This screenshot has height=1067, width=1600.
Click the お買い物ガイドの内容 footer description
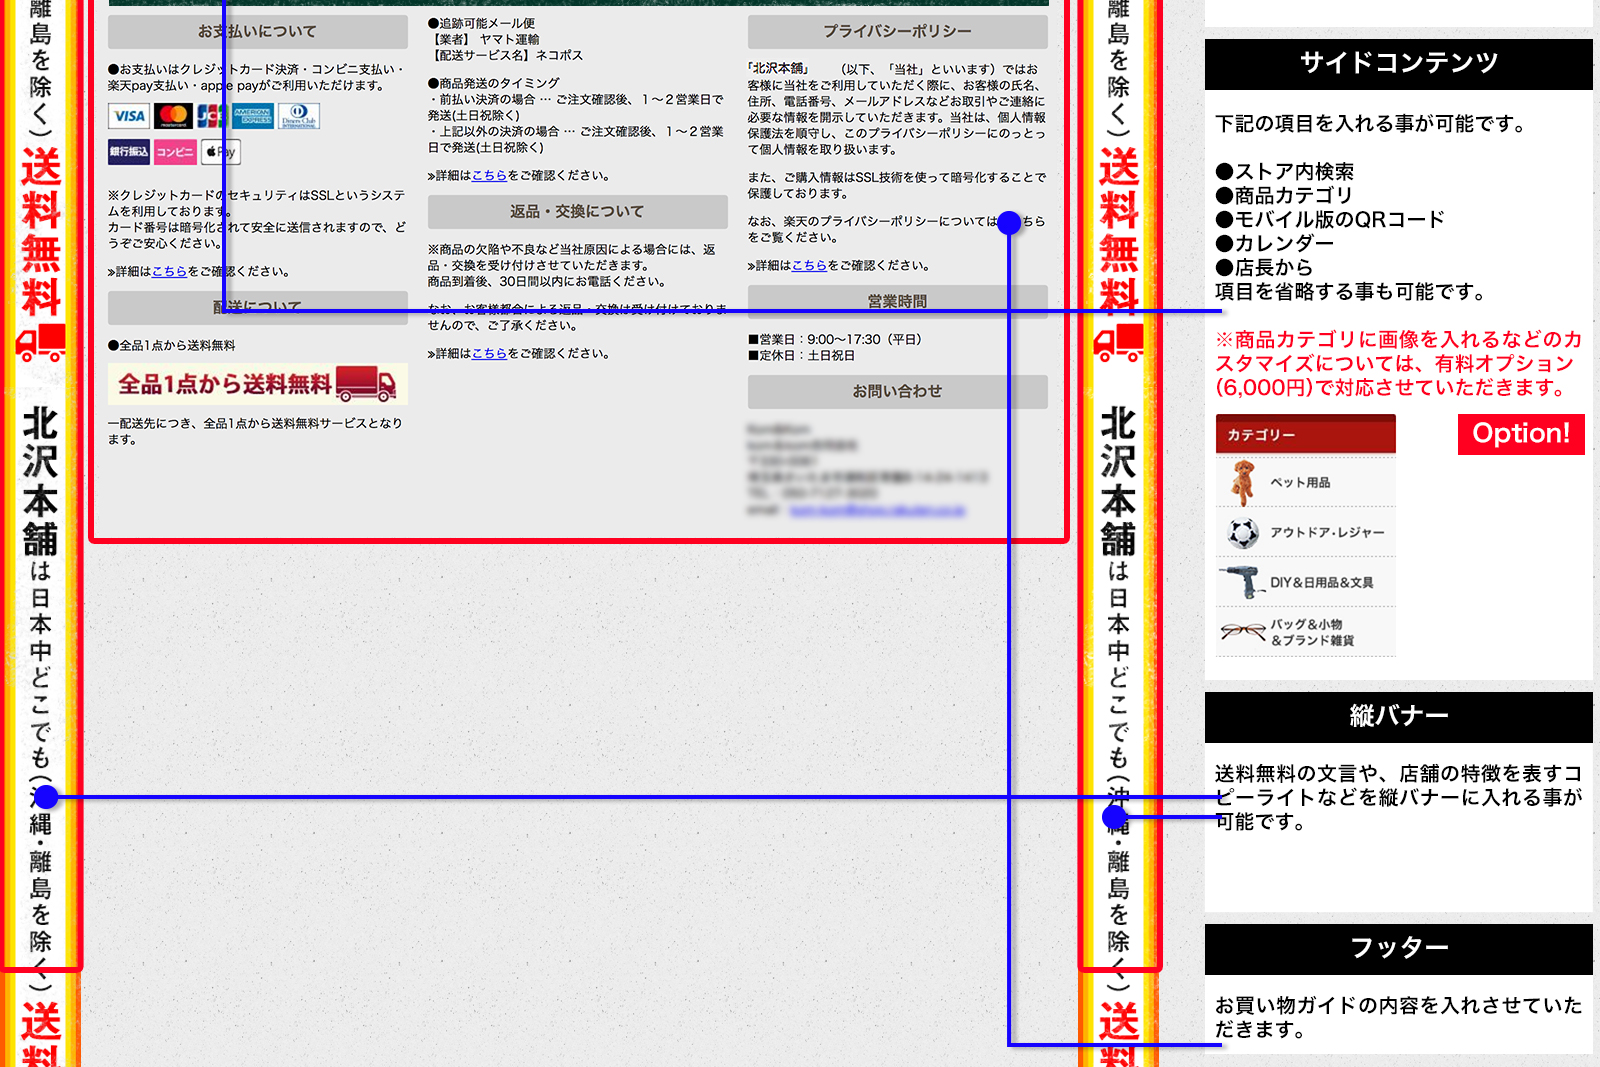tap(1399, 1018)
